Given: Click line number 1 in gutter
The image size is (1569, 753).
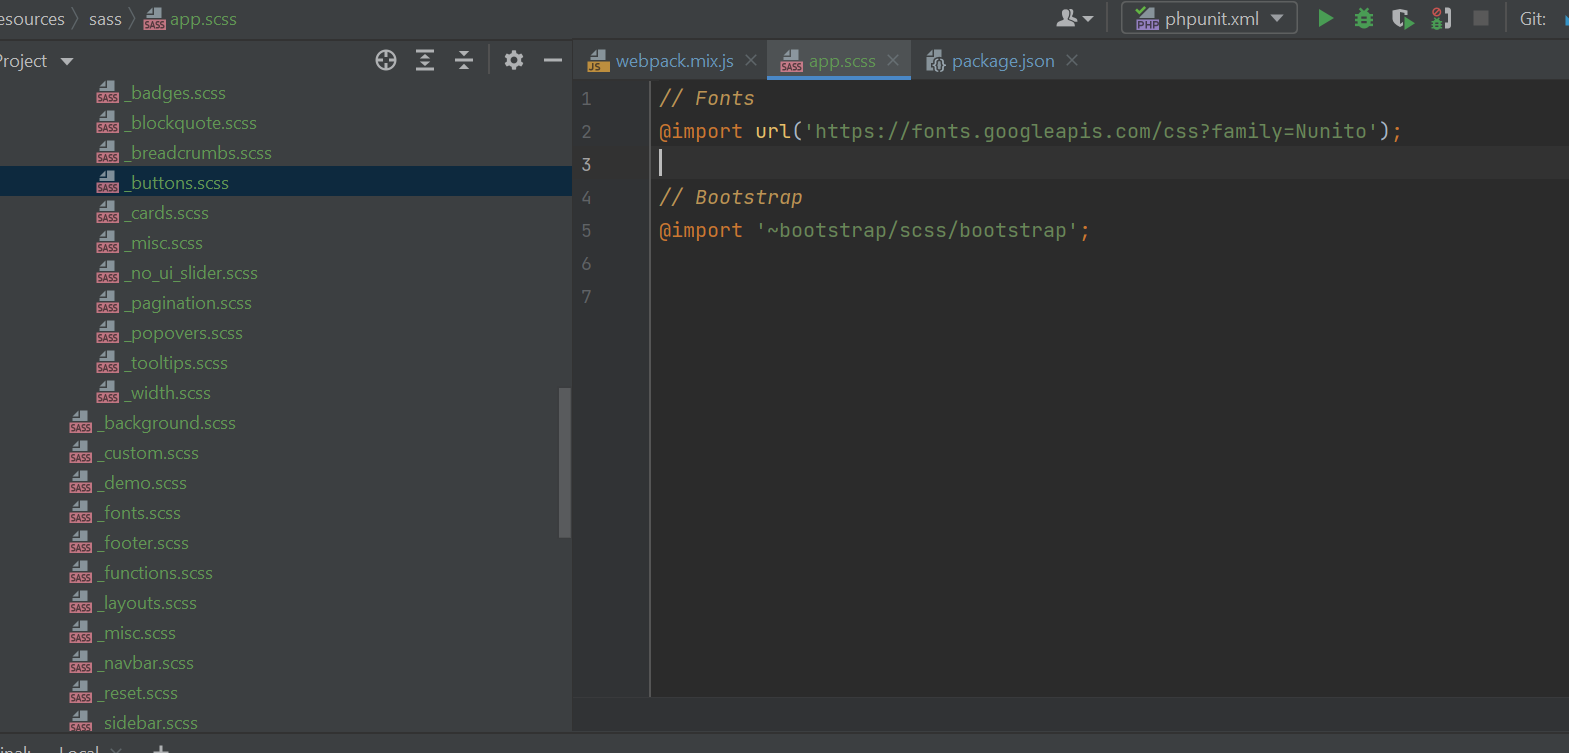Looking at the screenshot, I should 587,99.
